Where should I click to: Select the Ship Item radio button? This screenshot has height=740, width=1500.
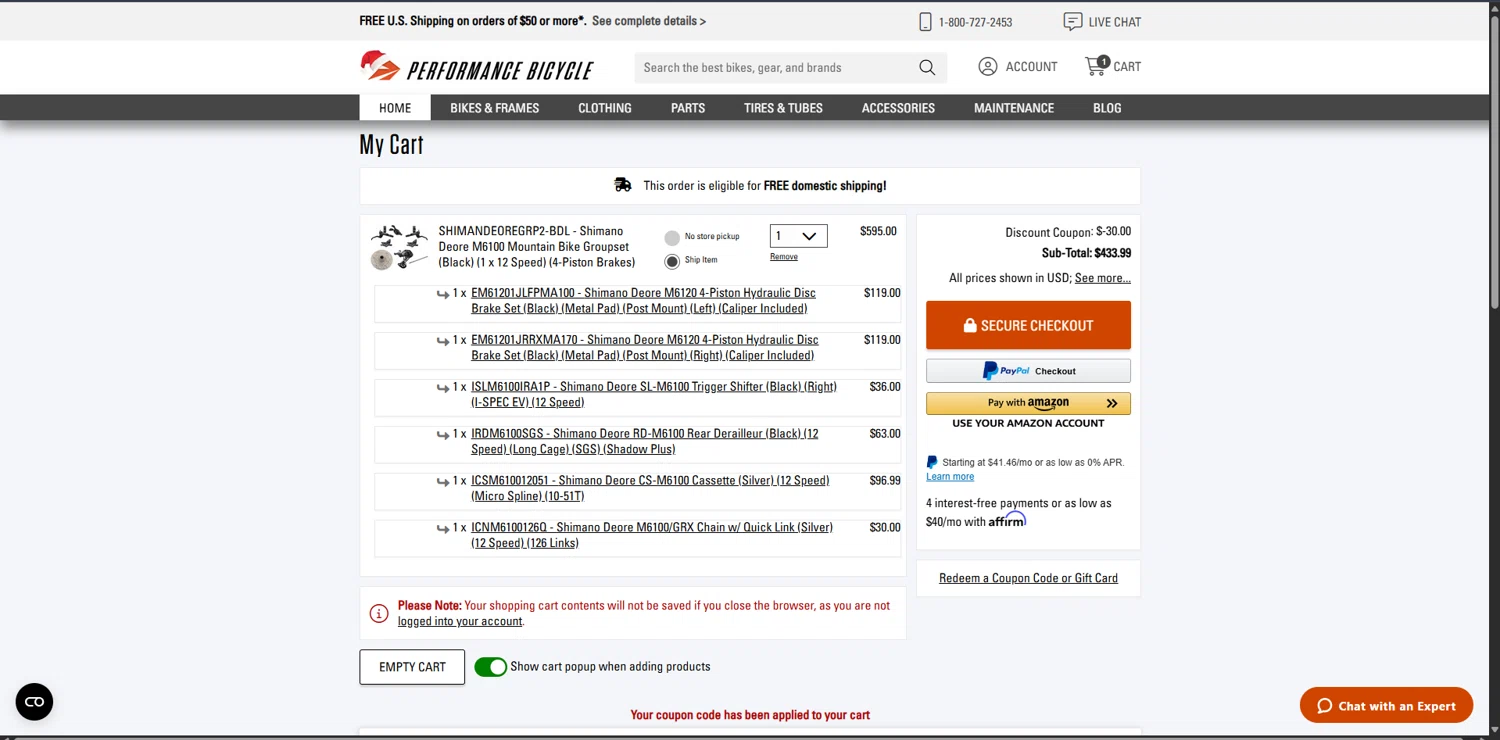[x=672, y=261]
